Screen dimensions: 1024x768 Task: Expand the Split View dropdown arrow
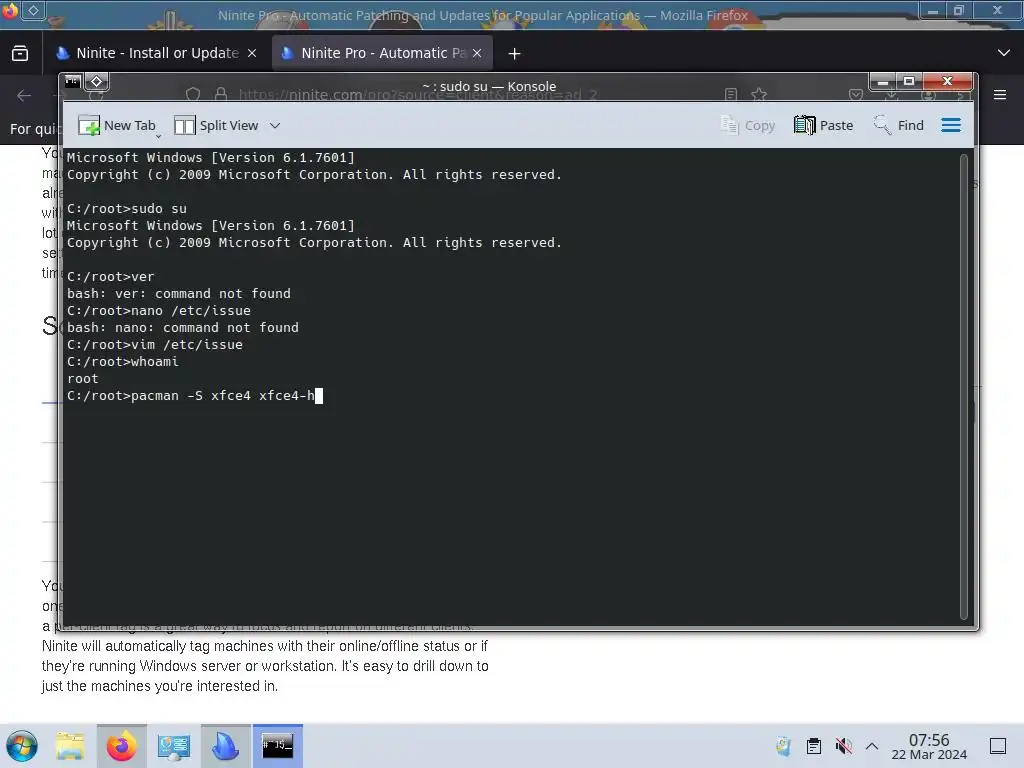click(275, 125)
